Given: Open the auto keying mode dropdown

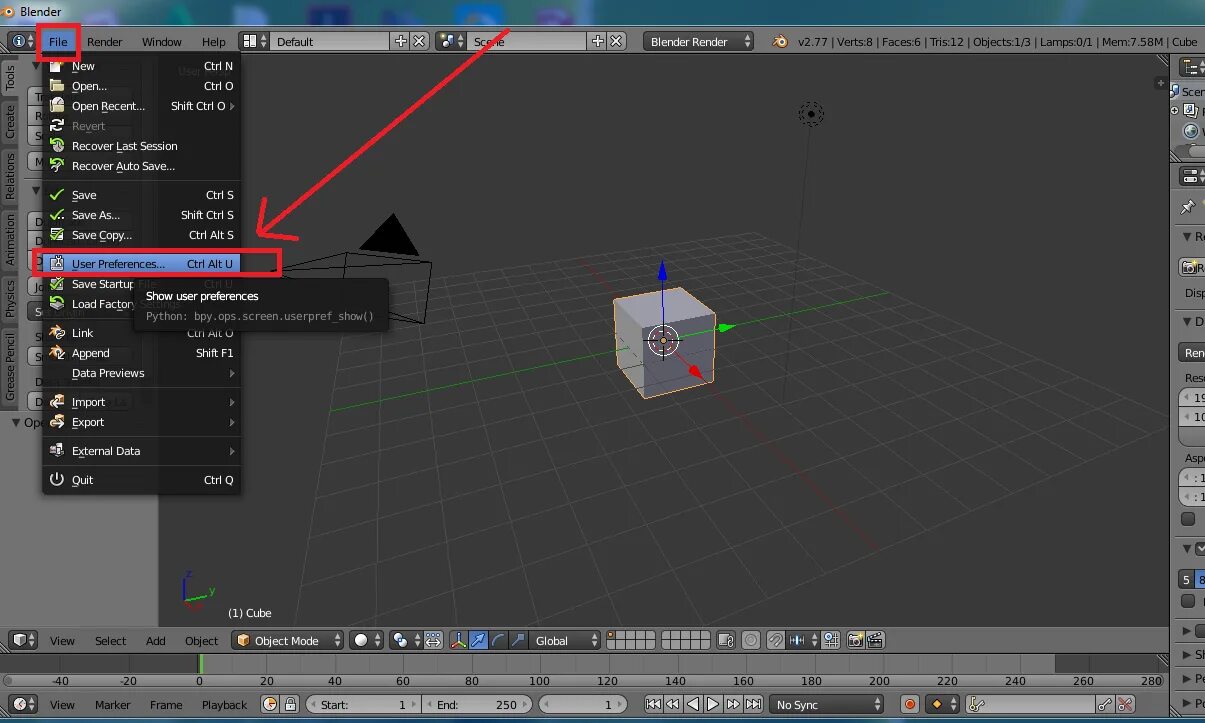Looking at the screenshot, I should (x=943, y=705).
